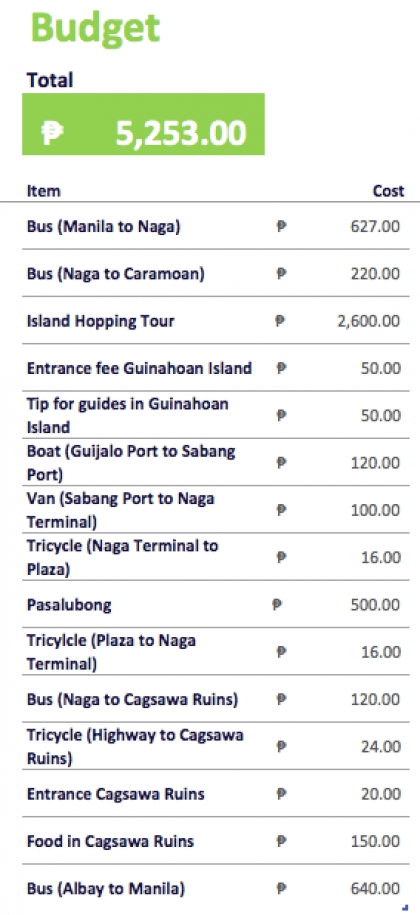Select the green total 5,253.00 cell
The width and height of the screenshot is (420, 915).
pos(144,124)
